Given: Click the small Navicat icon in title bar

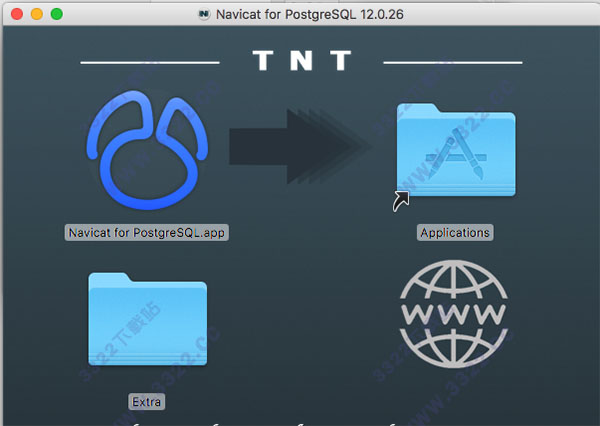Looking at the screenshot, I should click(x=204, y=15).
